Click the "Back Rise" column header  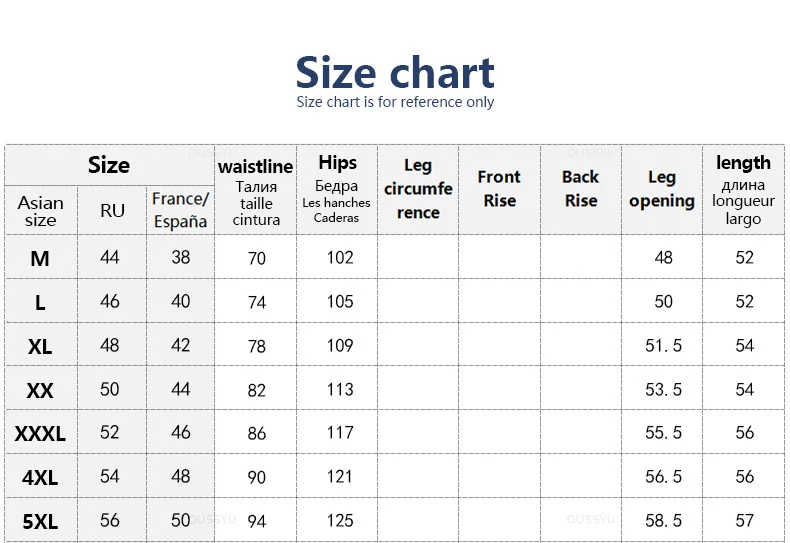[580, 189]
